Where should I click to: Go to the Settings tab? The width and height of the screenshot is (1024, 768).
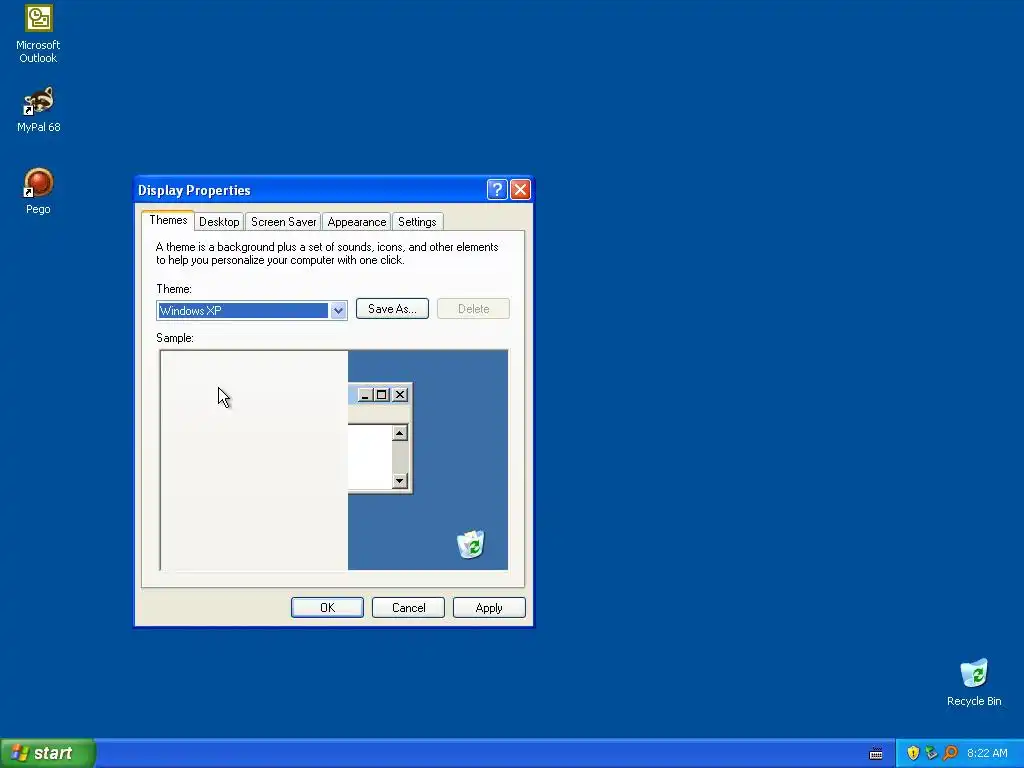(417, 222)
